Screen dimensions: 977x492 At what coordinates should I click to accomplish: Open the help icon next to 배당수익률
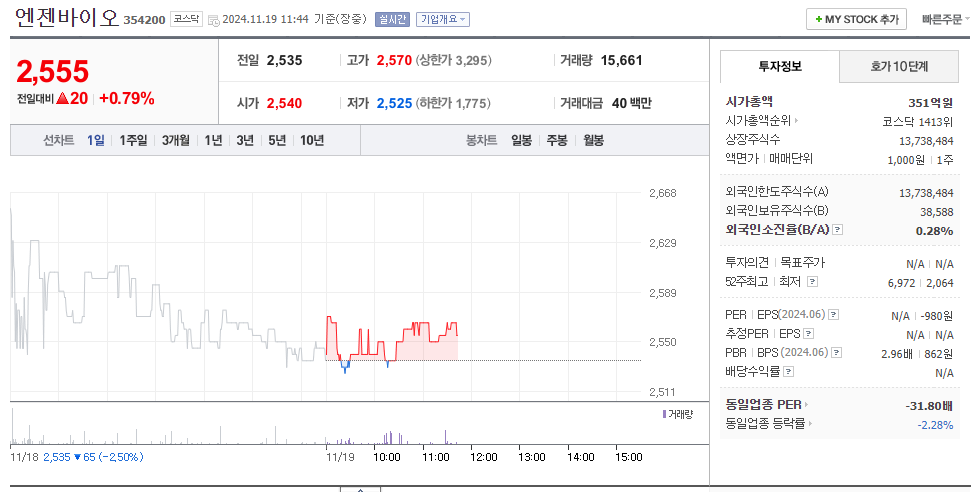(x=788, y=372)
